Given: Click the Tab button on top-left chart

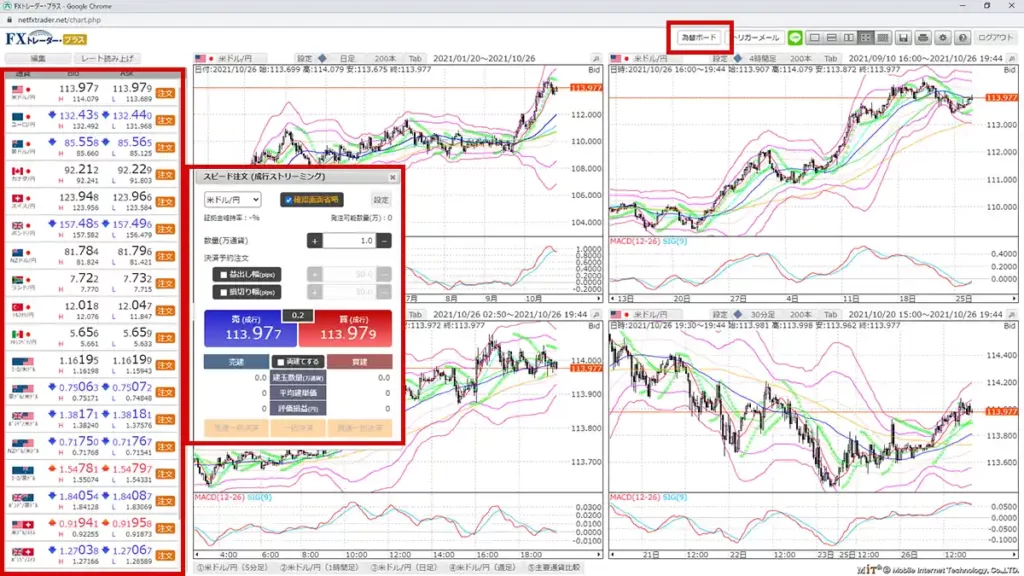Looking at the screenshot, I should 415,58.
